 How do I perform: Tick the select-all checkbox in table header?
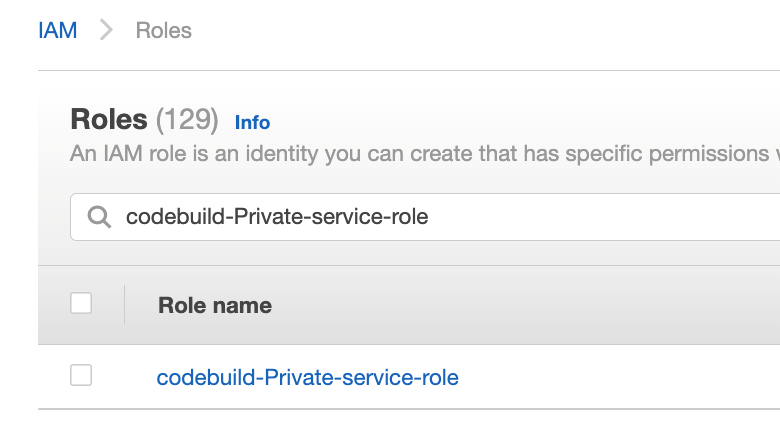[81, 303]
